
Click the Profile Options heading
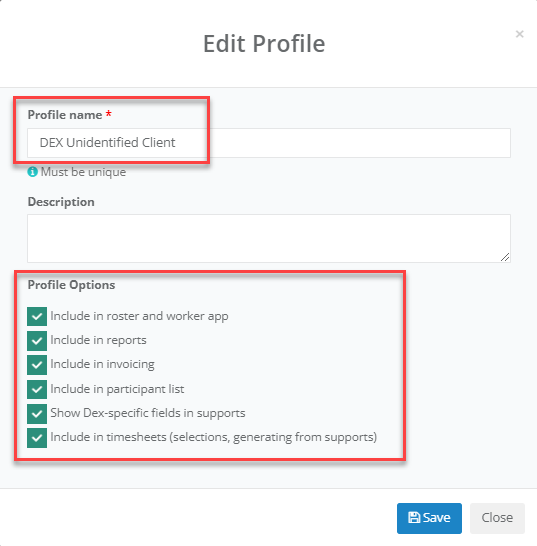tap(71, 285)
